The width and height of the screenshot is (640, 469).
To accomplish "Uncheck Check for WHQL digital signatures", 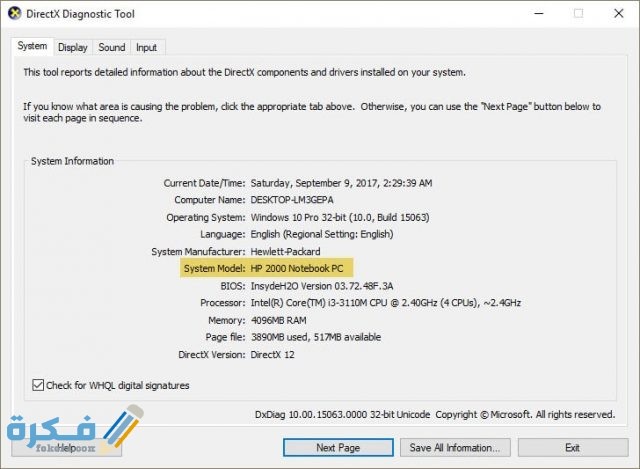I will click(39, 385).
